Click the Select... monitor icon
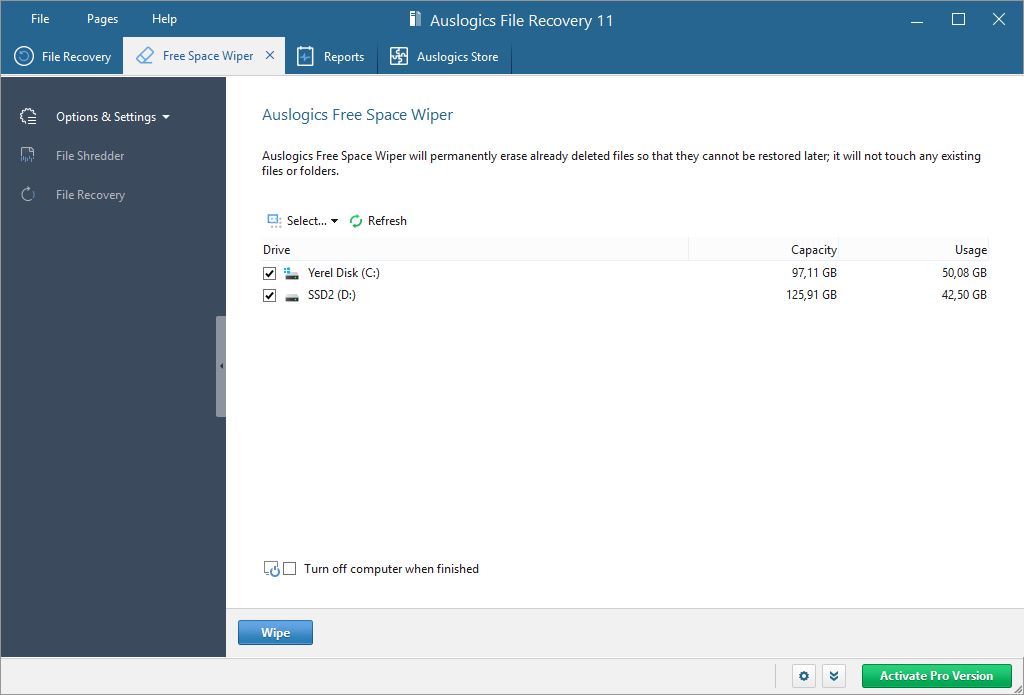1024x695 pixels. [x=274, y=220]
